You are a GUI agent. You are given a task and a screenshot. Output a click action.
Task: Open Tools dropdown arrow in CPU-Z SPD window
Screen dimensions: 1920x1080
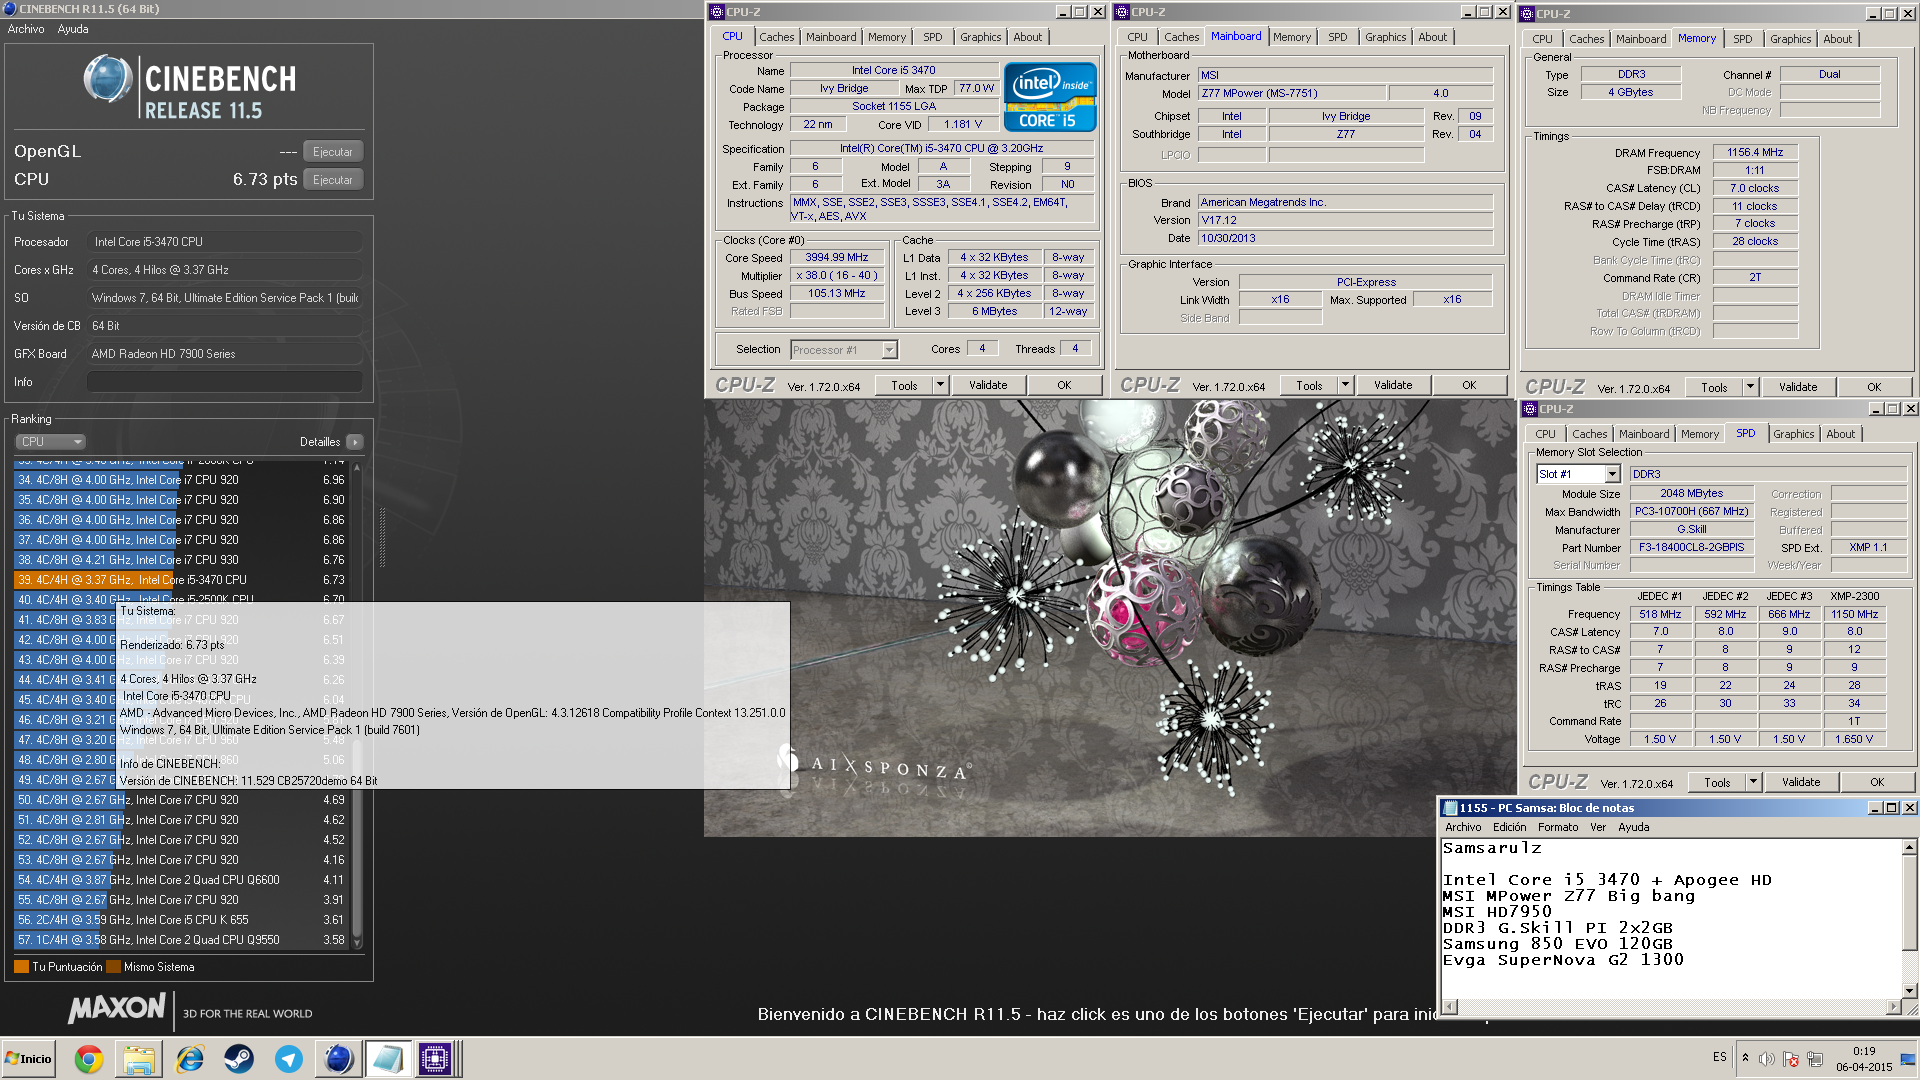(x=1753, y=782)
